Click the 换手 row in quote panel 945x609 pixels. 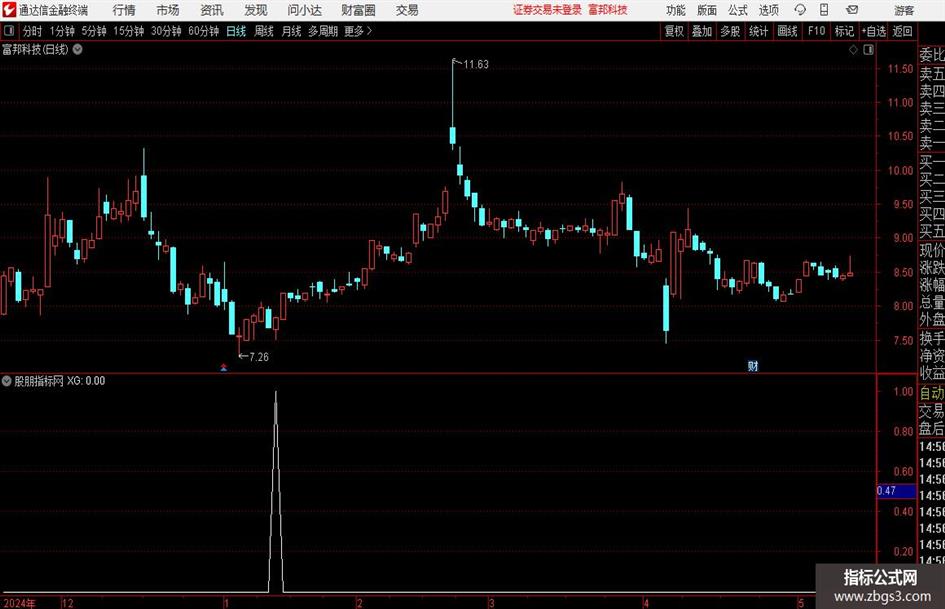tap(932, 338)
